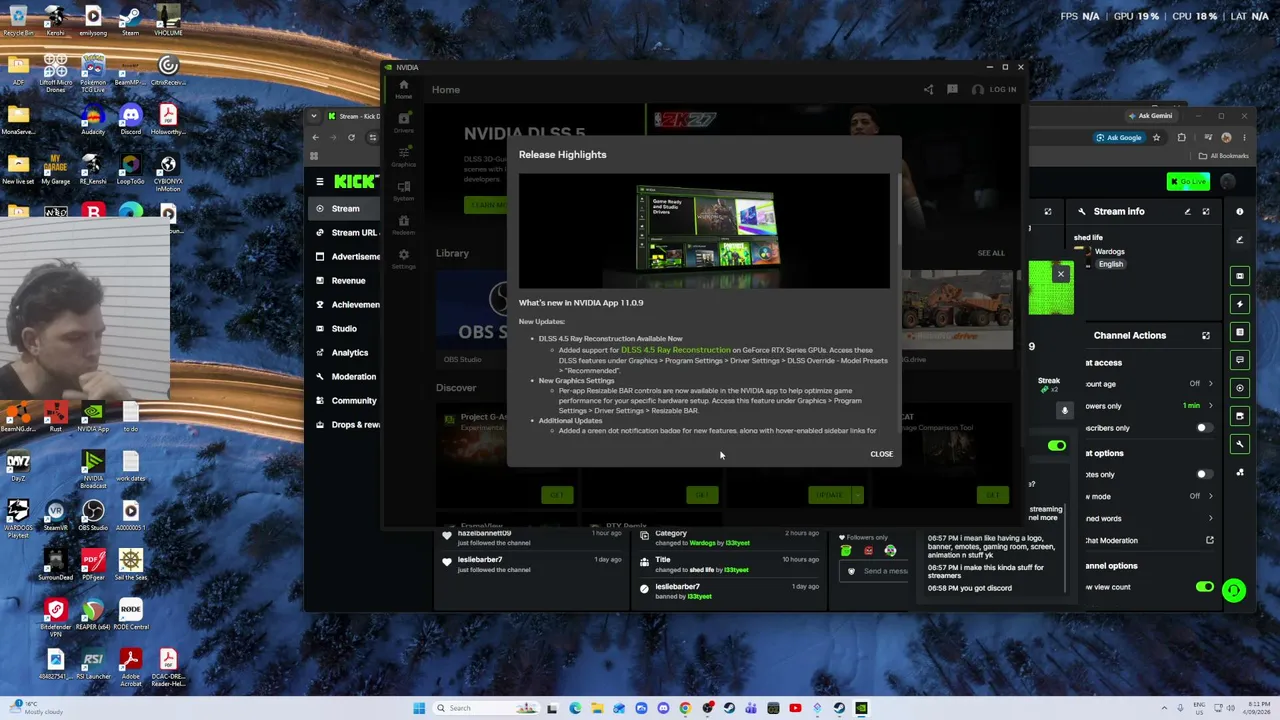
Task: Close the Release Highlights dialog
Action: pos(881,454)
